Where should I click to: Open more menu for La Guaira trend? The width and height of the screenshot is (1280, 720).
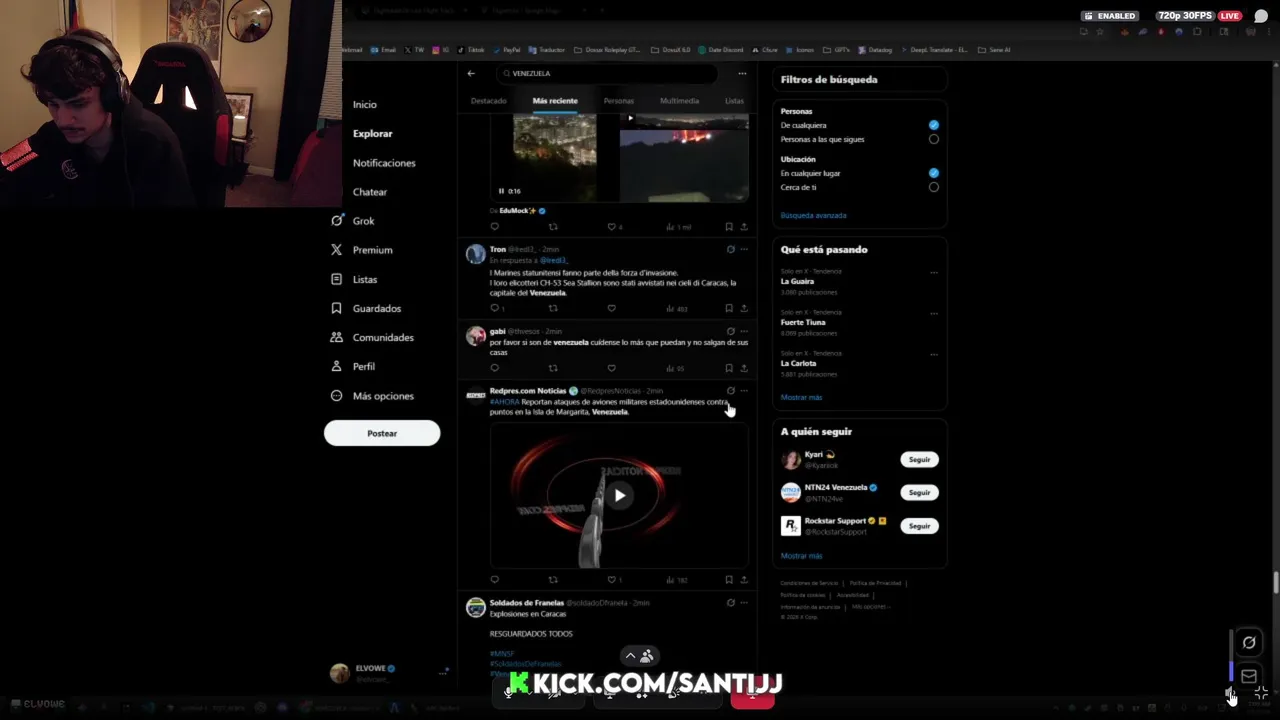[x=934, y=272]
